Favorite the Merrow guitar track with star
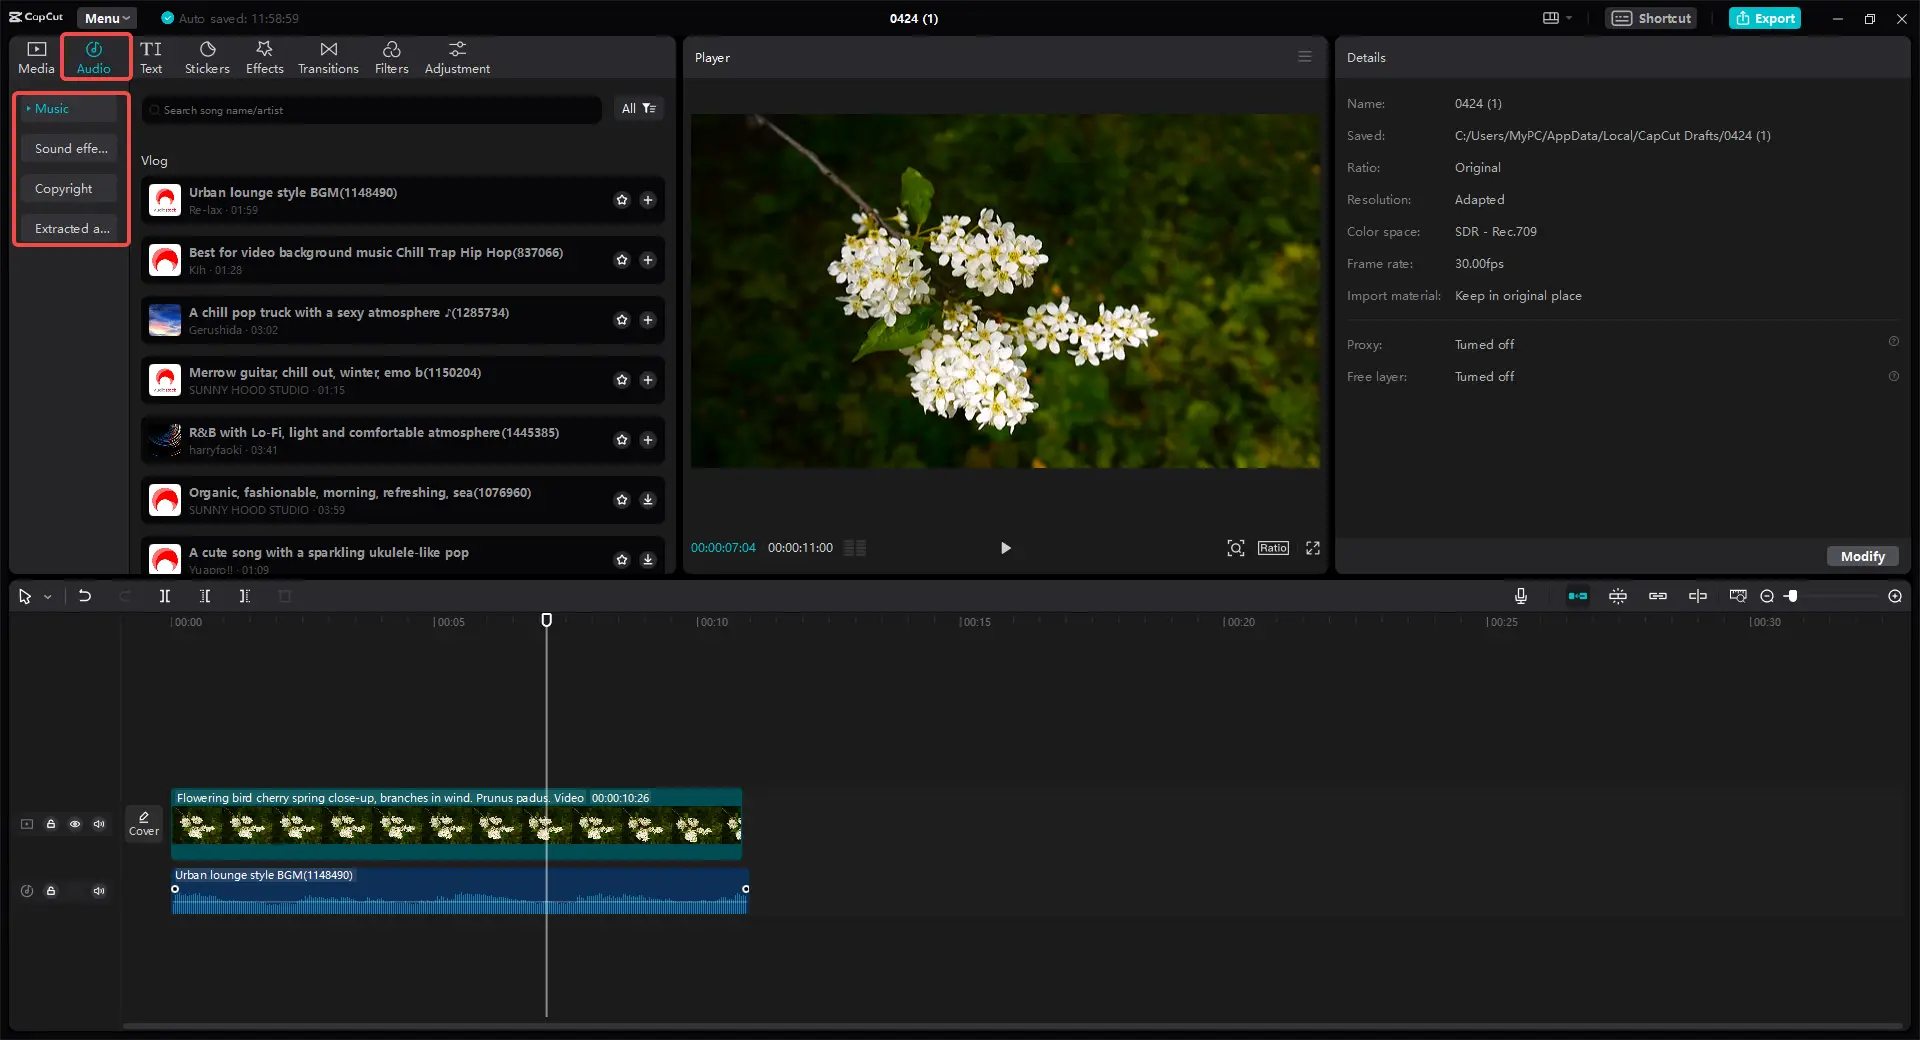This screenshot has height=1040, width=1920. click(622, 380)
